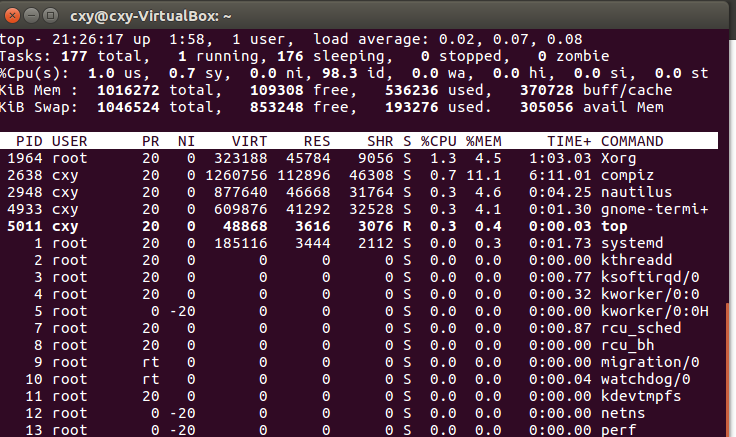Click the load average 0.02 value
This screenshot has height=437, width=736.
(456, 39)
